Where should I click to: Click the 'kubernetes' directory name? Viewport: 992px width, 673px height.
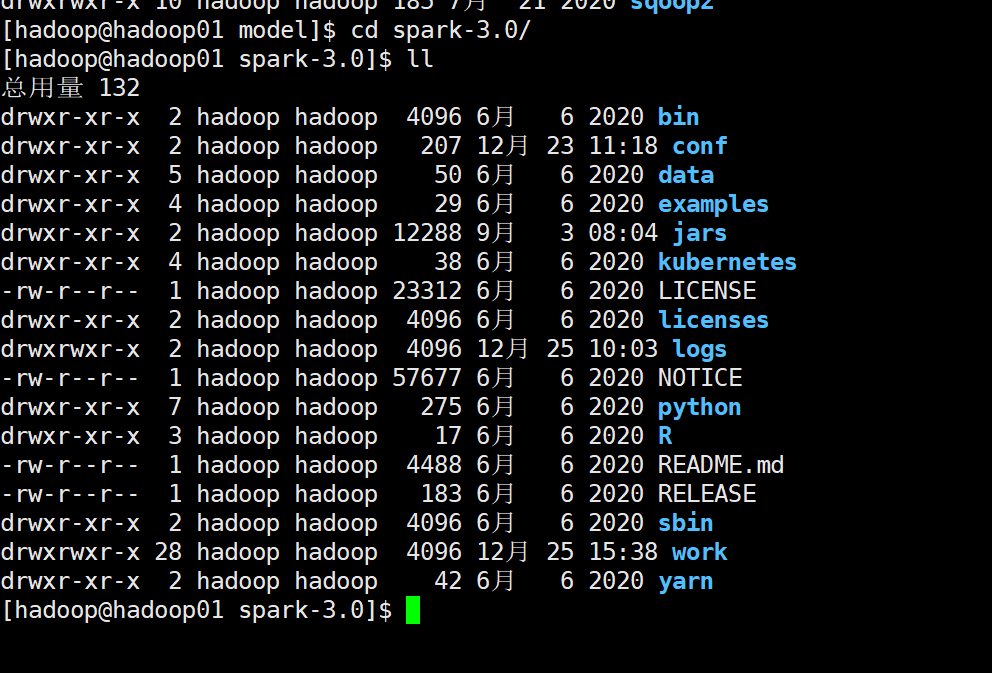click(x=727, y=262)
